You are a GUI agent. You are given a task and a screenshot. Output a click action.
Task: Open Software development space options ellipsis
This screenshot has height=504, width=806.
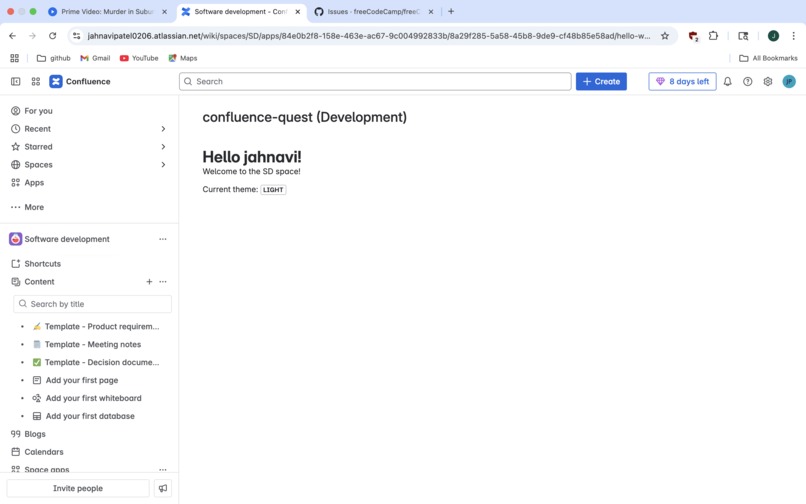(163, 239)
